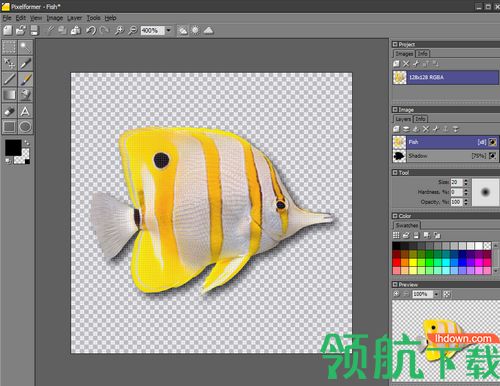Click the black foreground color box
500x386 pixels.
13,147
